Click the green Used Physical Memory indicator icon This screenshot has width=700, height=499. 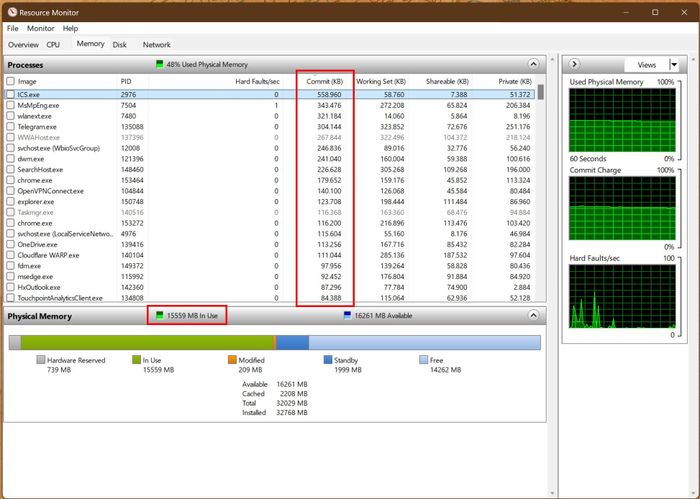(159, 65)
